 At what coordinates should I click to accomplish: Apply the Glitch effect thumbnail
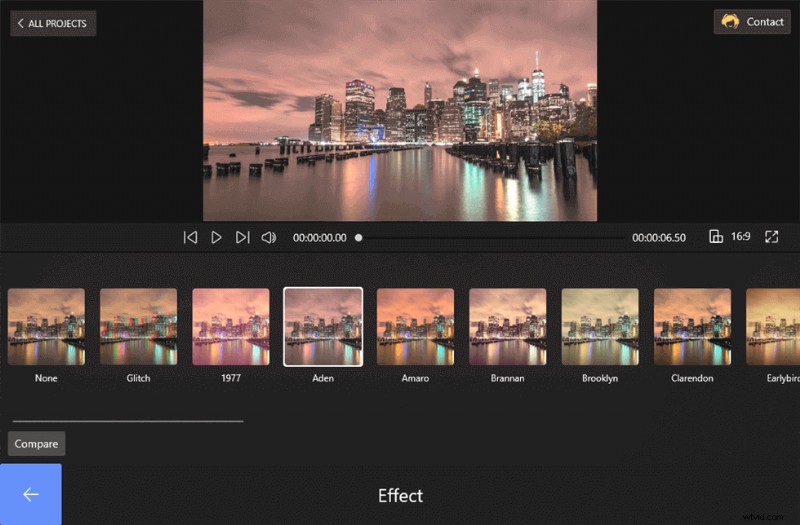(139, 327)
